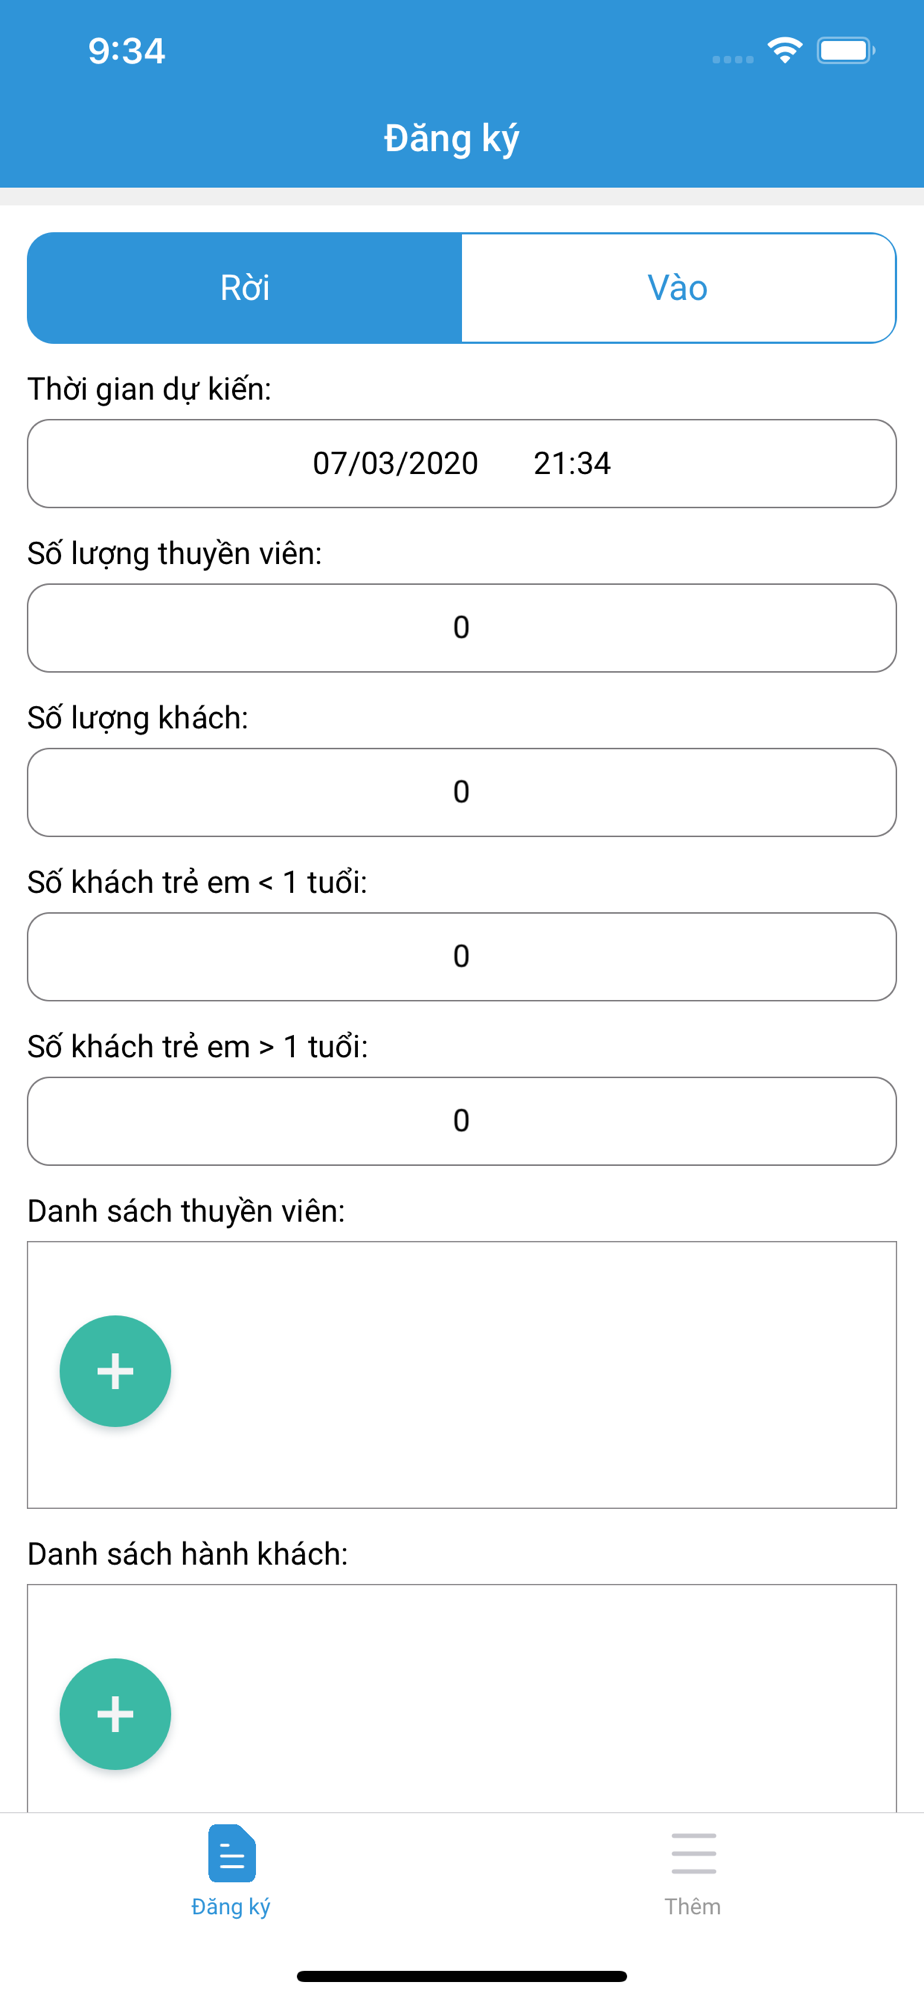
Task: Tap the status bar clock 9:34
Action: click(x=127, y=51)
